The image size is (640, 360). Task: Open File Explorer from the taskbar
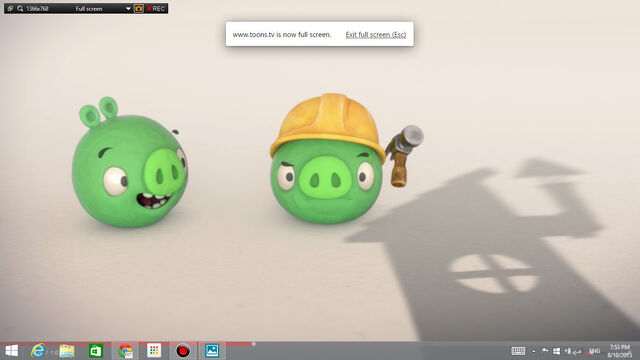pos(67,351)
